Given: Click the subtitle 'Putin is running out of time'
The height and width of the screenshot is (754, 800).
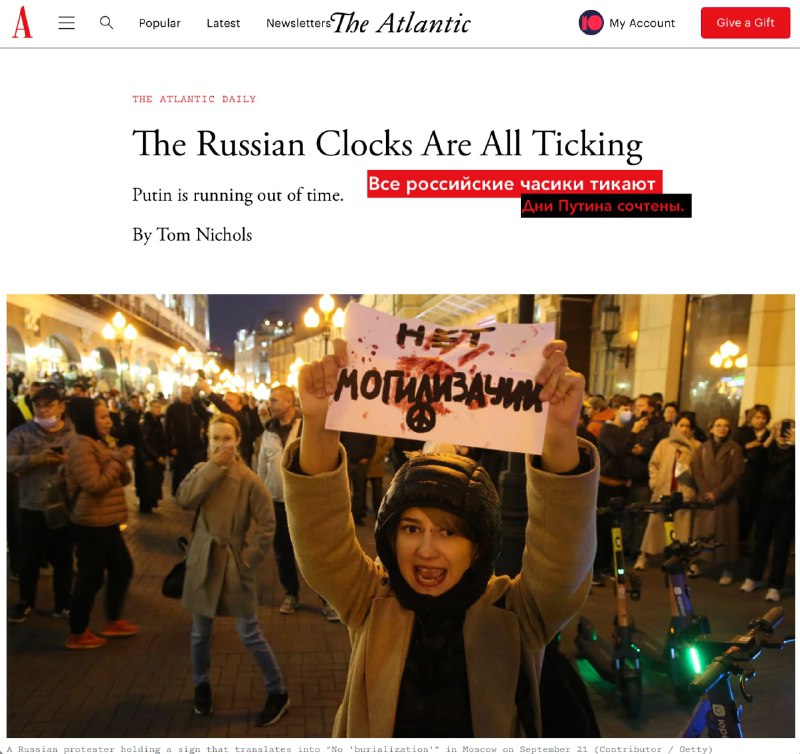Looking at the screenshot, I should click(238, 195).
